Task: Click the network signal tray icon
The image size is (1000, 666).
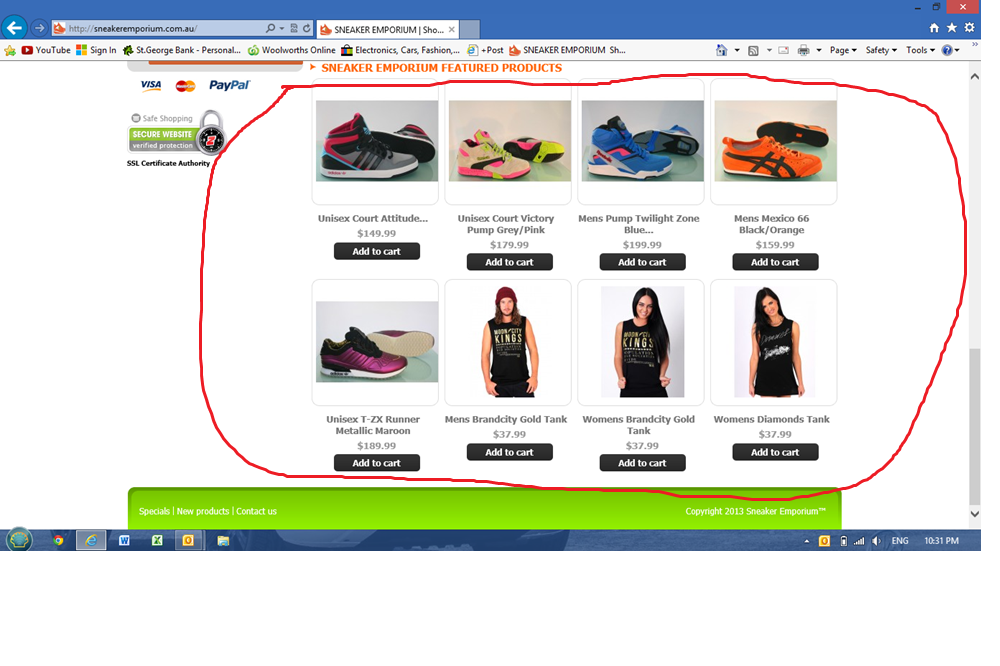Action: [x=860, y=541]
